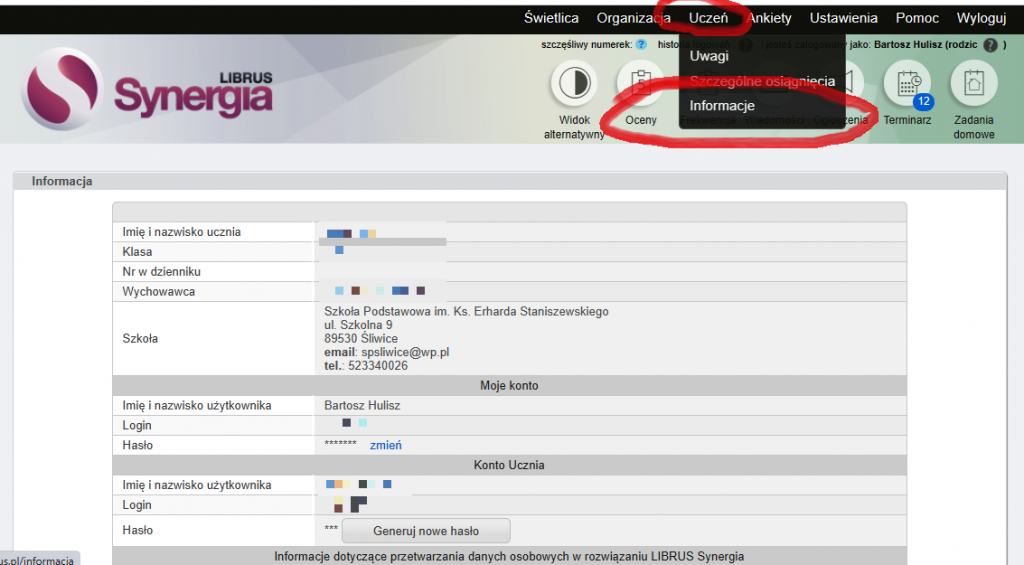Viewport: 1024px width, 565px height.
Task: Open the Uczeń menu
Action: point(708,18)
